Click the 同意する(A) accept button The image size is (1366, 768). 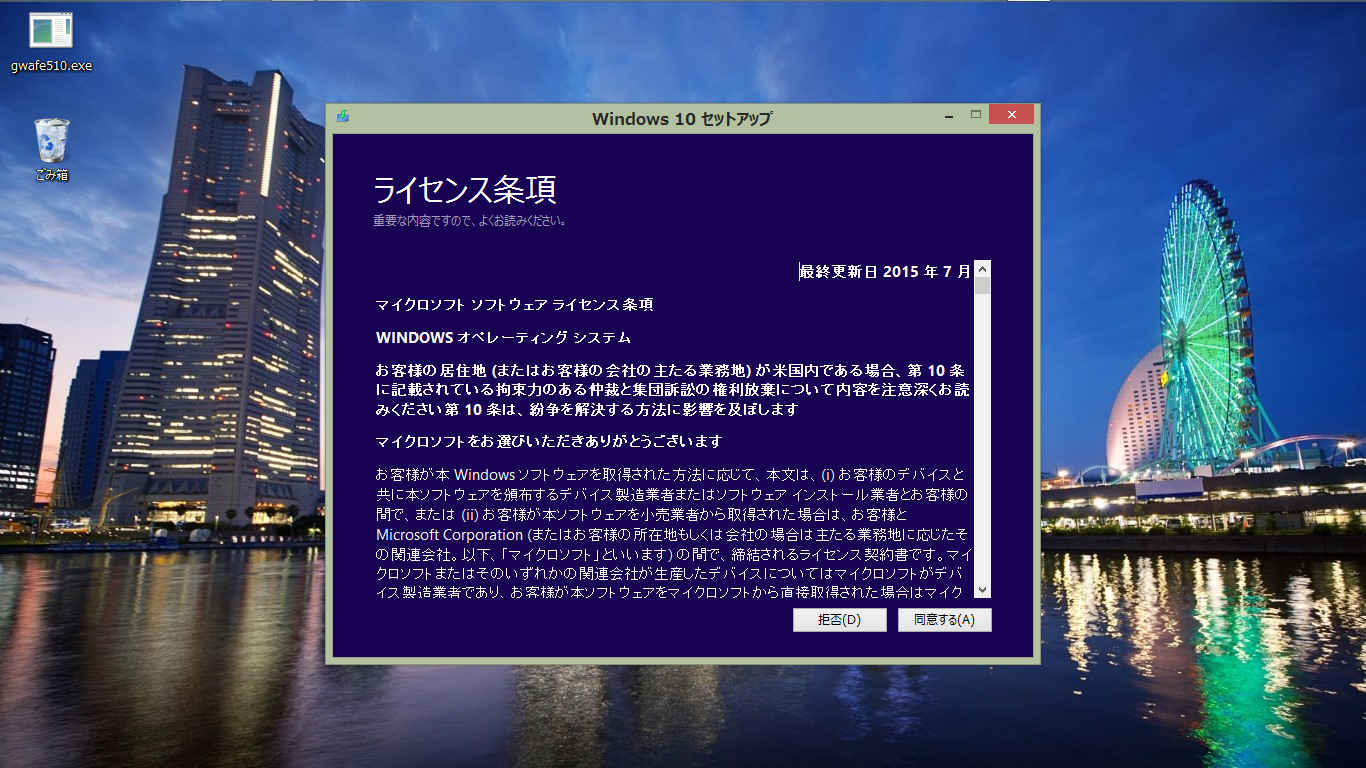point(944,620)
